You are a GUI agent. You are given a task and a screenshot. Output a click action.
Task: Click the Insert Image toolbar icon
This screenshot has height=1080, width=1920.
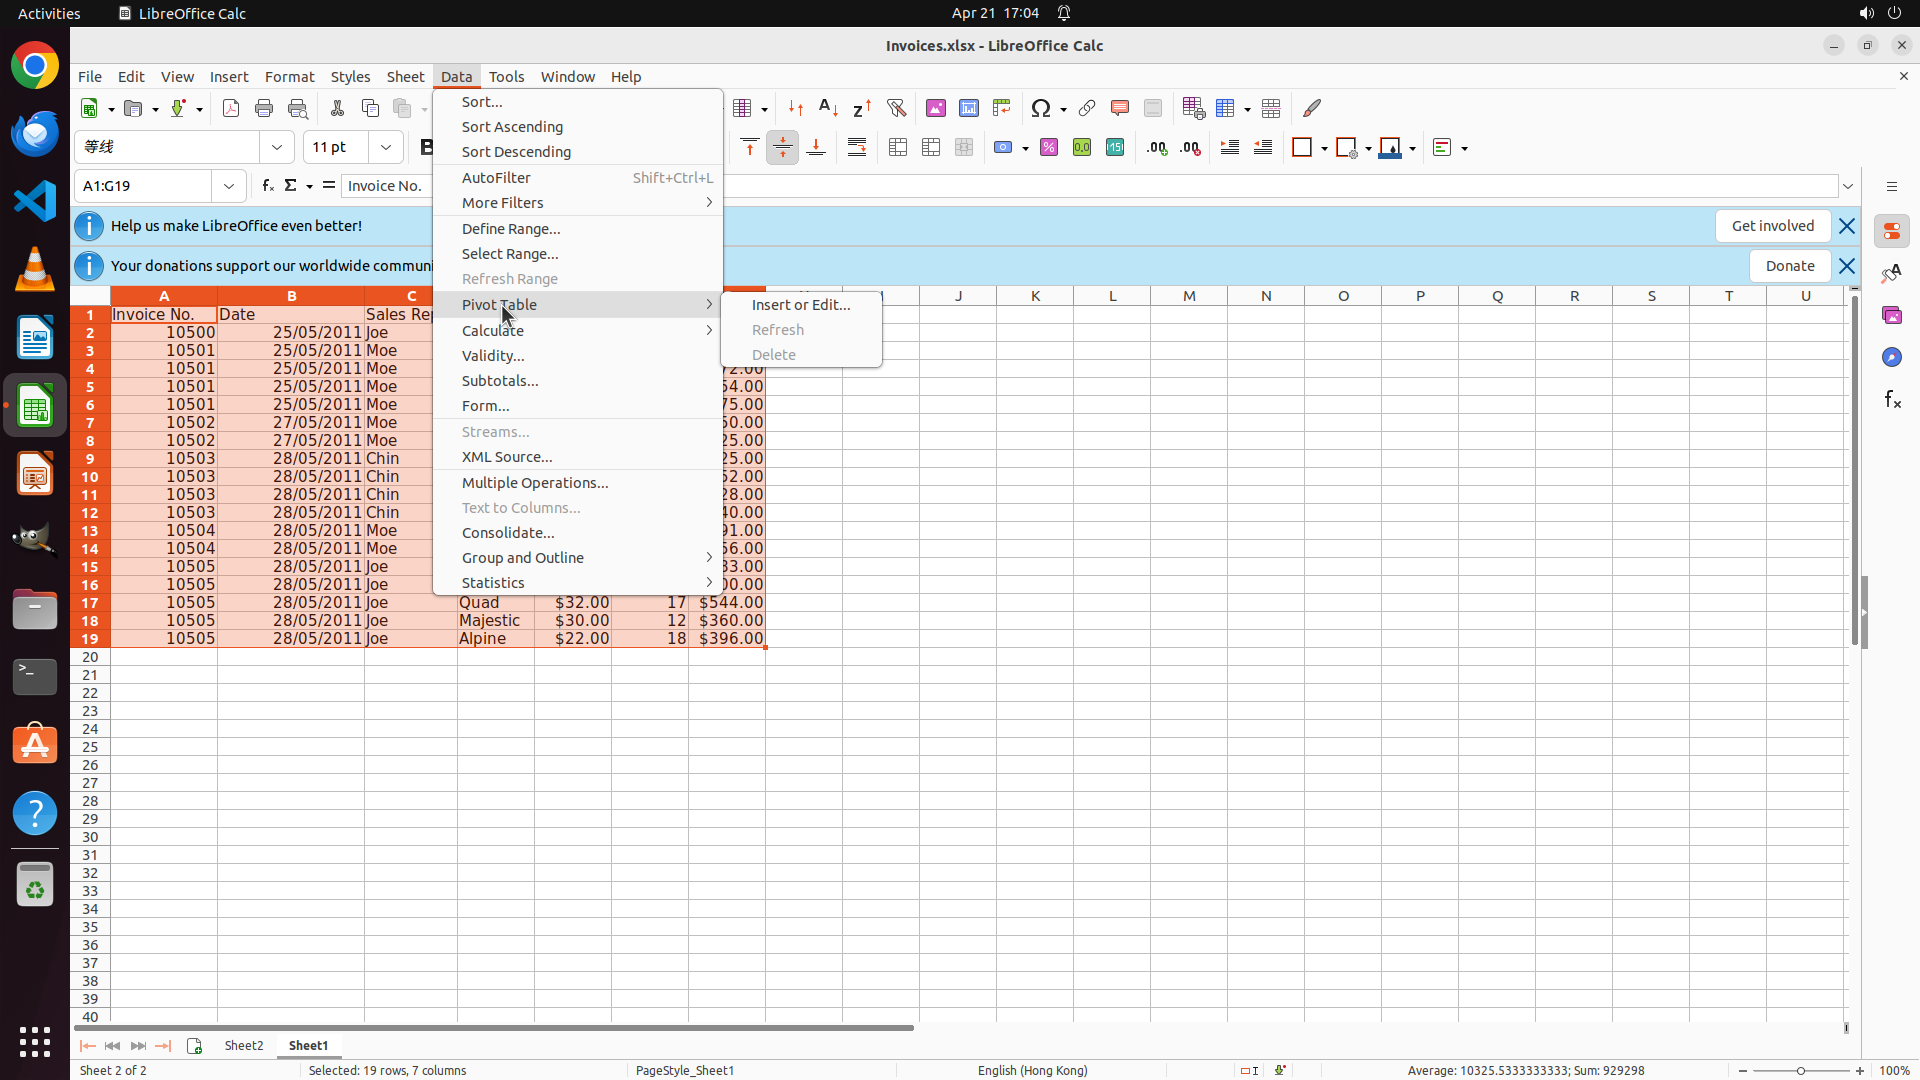(936, 108)
